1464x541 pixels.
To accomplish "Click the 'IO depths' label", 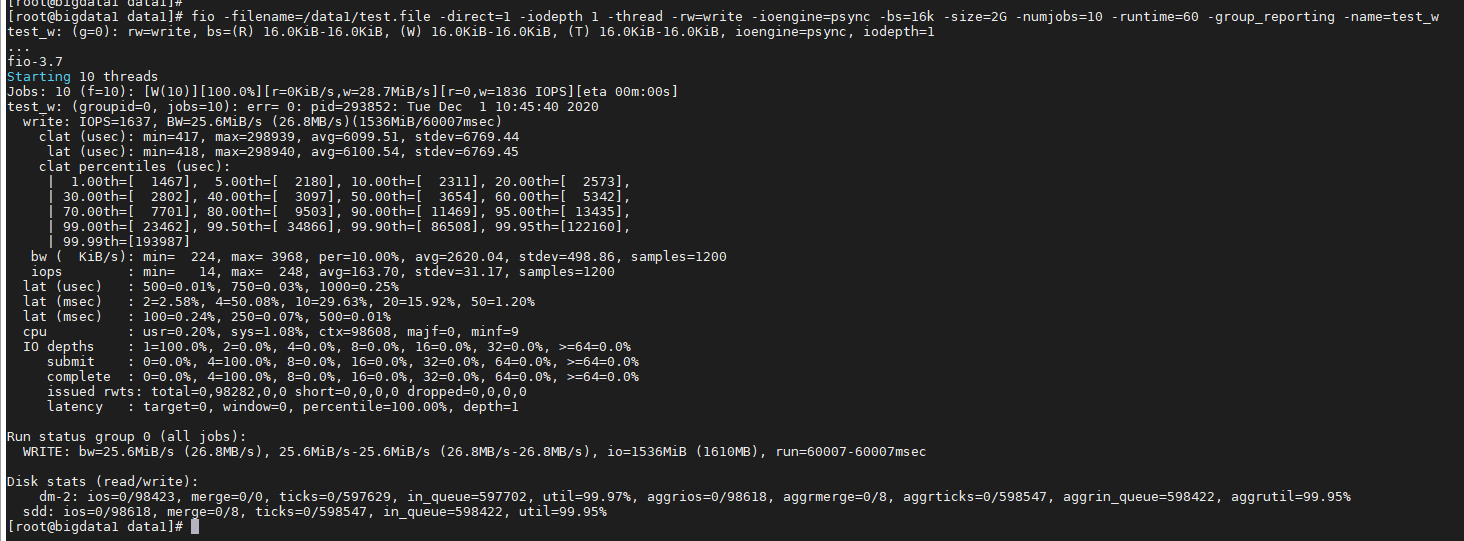I will pyautogui.click(x=58, y=347).
